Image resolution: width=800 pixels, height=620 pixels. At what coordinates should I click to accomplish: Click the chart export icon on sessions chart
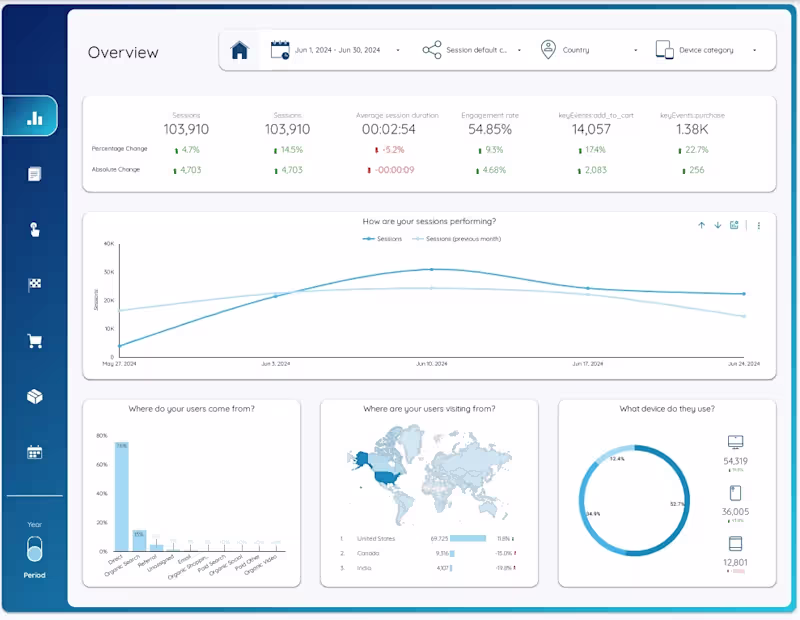pyautogui.click(x=734, y=225)
